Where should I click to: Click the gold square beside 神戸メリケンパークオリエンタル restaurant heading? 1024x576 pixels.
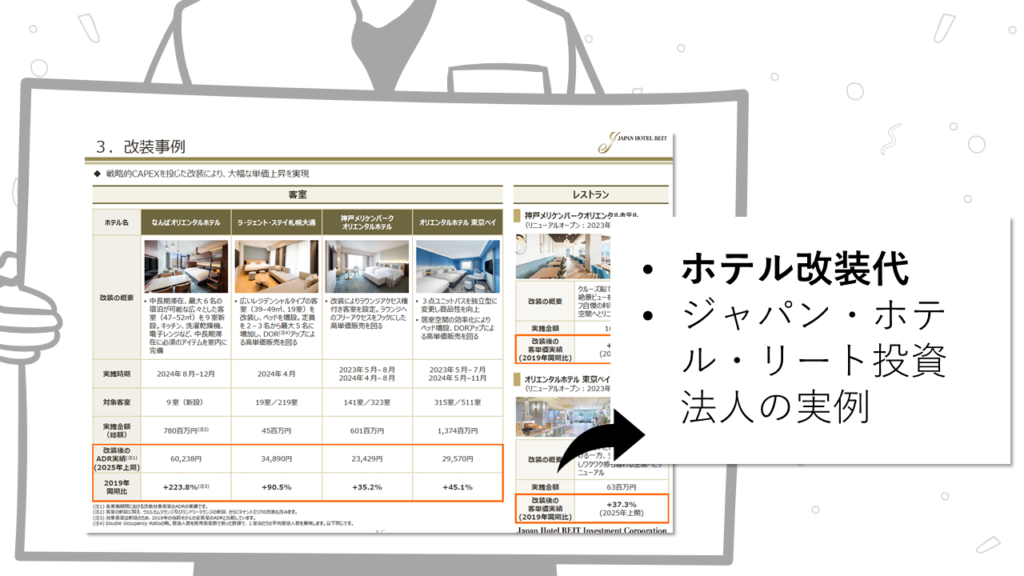519,215
